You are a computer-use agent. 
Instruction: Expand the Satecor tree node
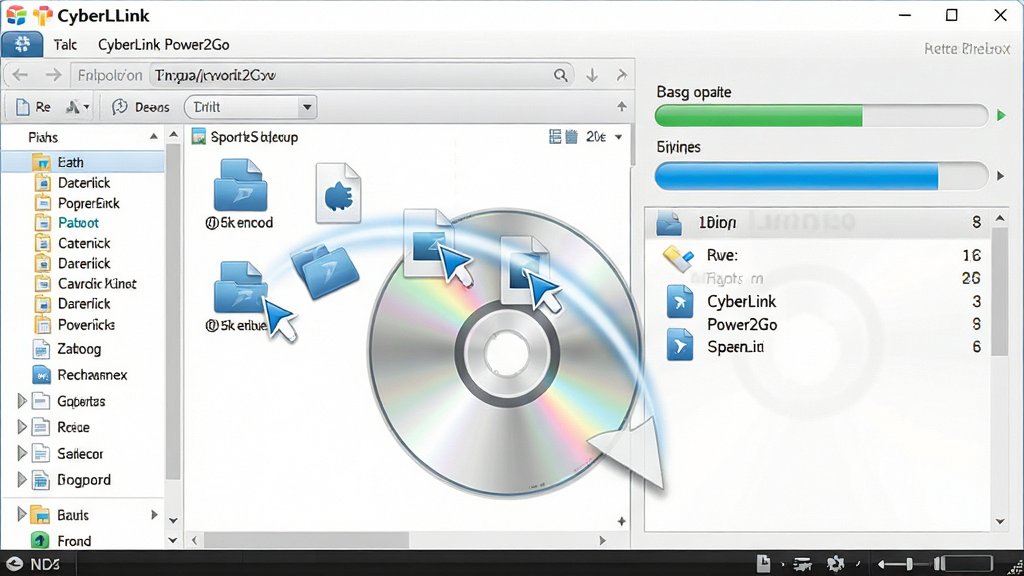point(22,453)
